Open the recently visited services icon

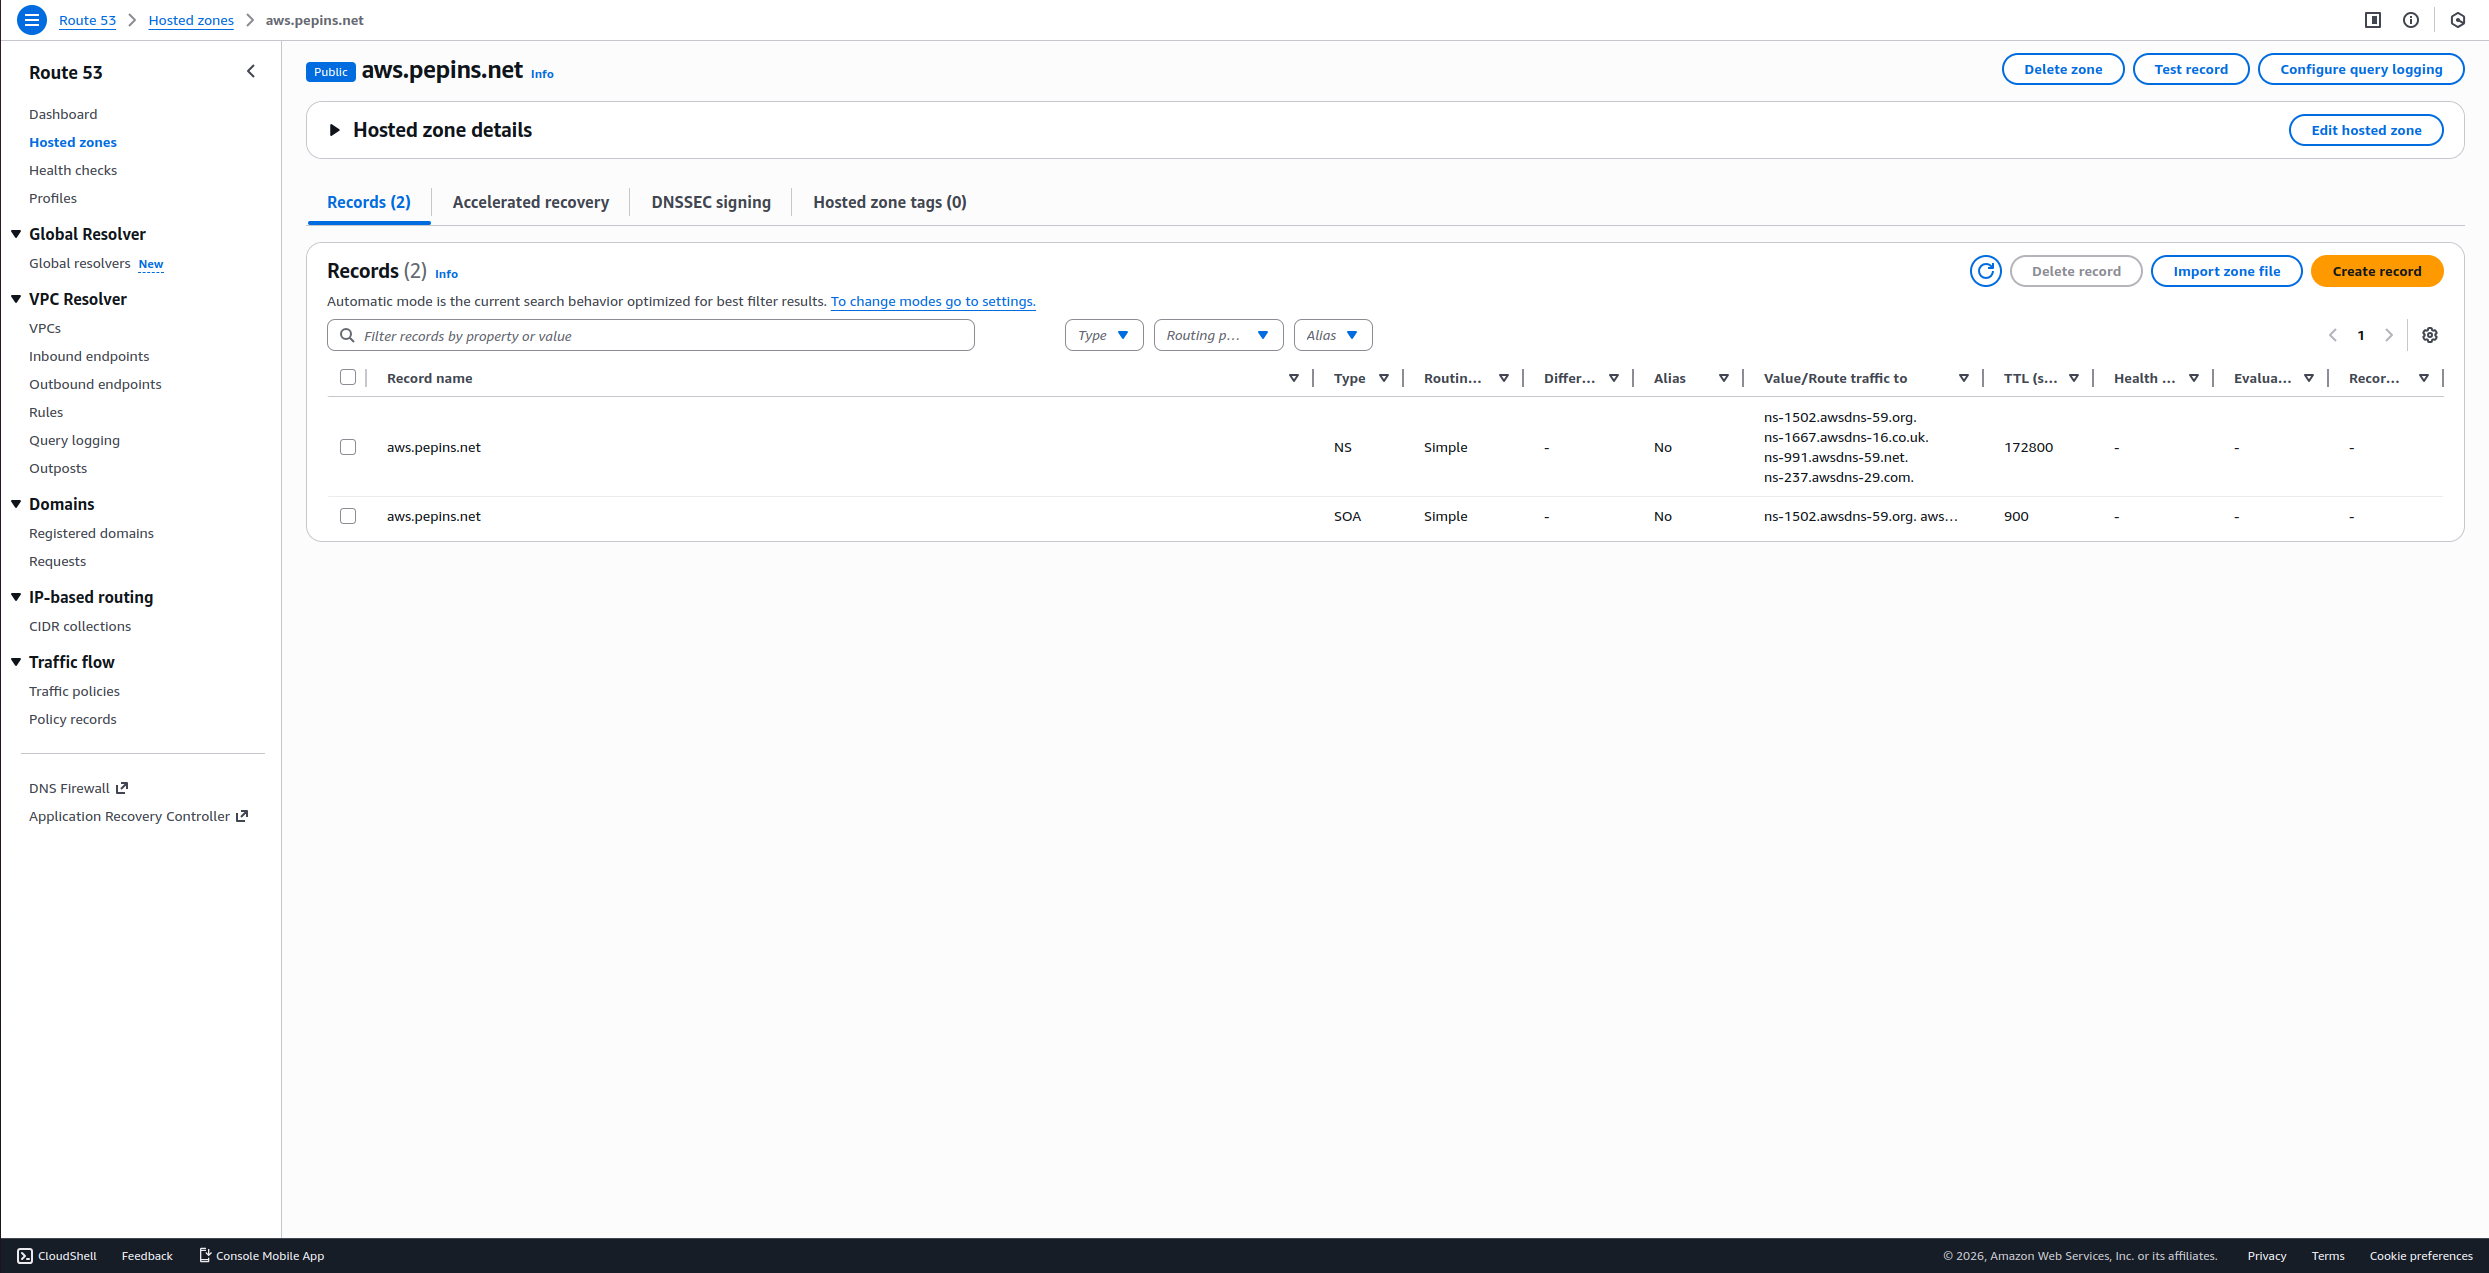[2458, 19]
